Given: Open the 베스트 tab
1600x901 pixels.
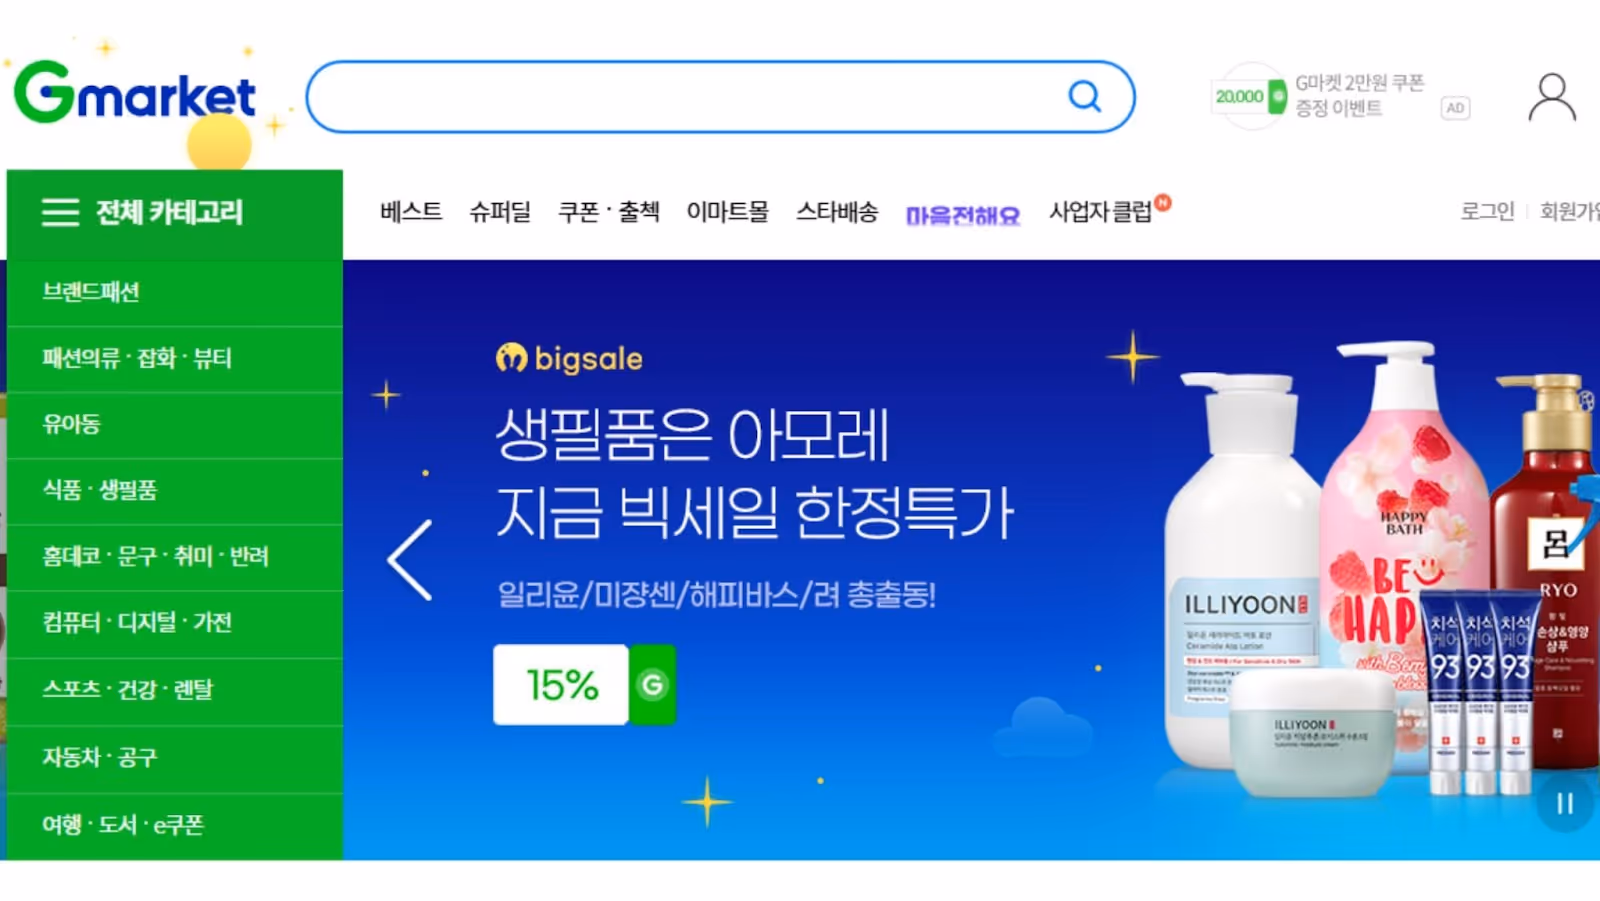Looking at the screenshot, I should click(411, 212).
